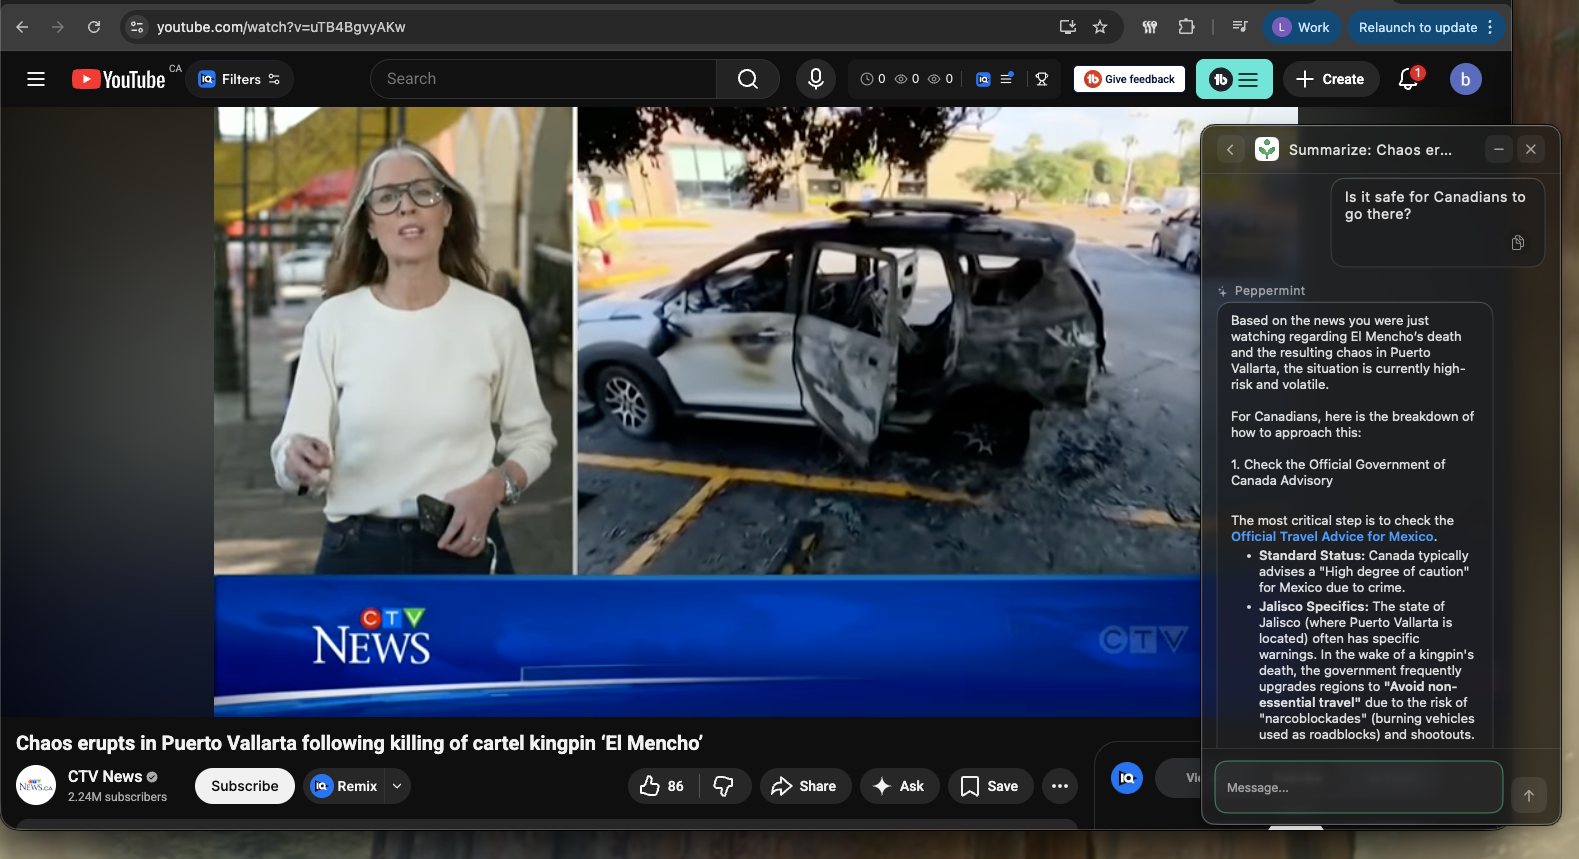
Task: Open the media controls music-note icon
Action: click(x=1240, y=27)
